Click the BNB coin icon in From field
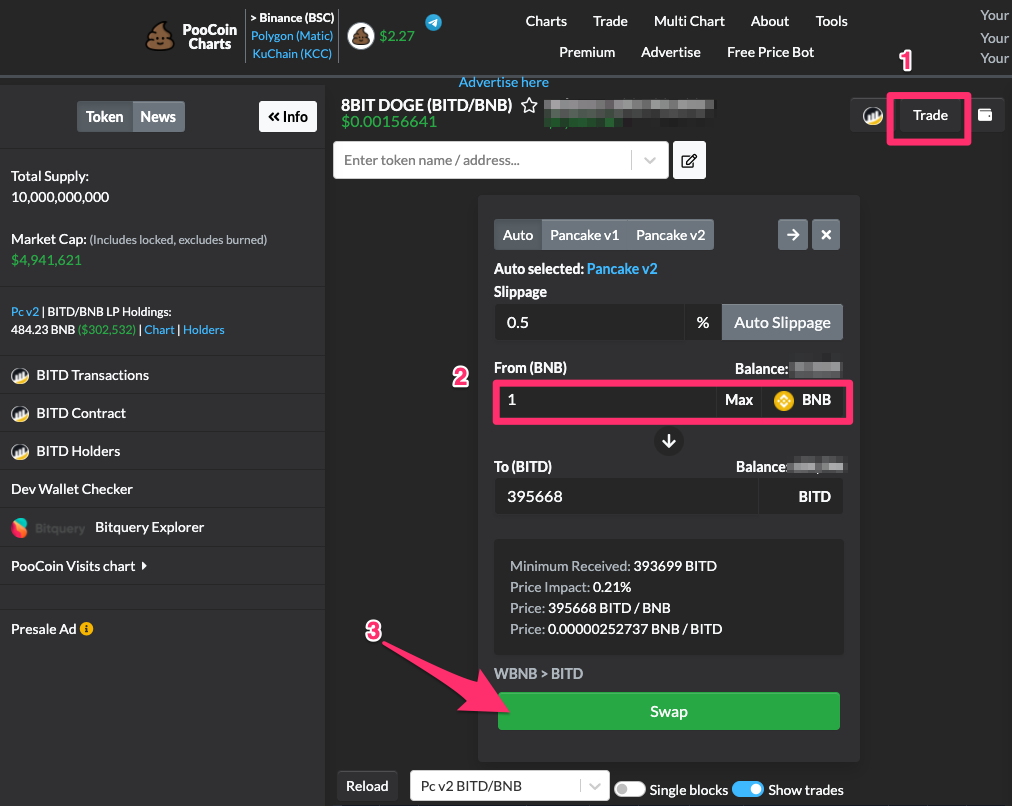 pos(784,401)
